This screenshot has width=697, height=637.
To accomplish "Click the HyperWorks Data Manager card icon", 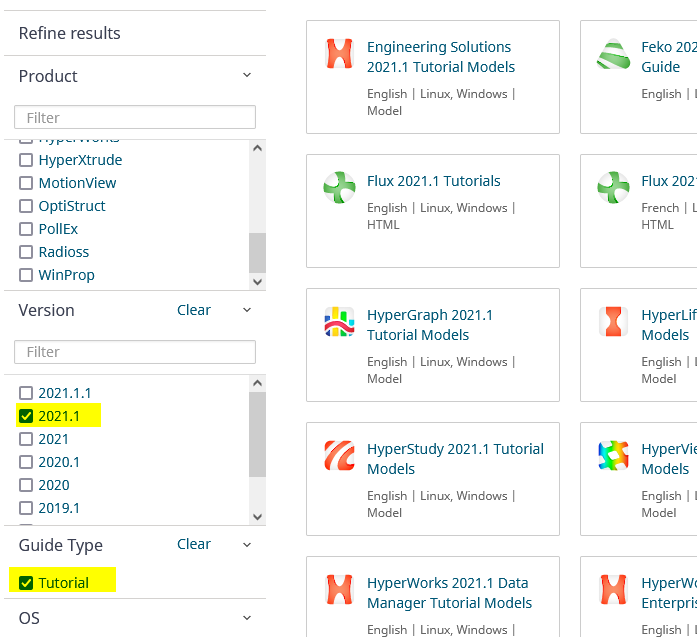I will tap(339, 589).
